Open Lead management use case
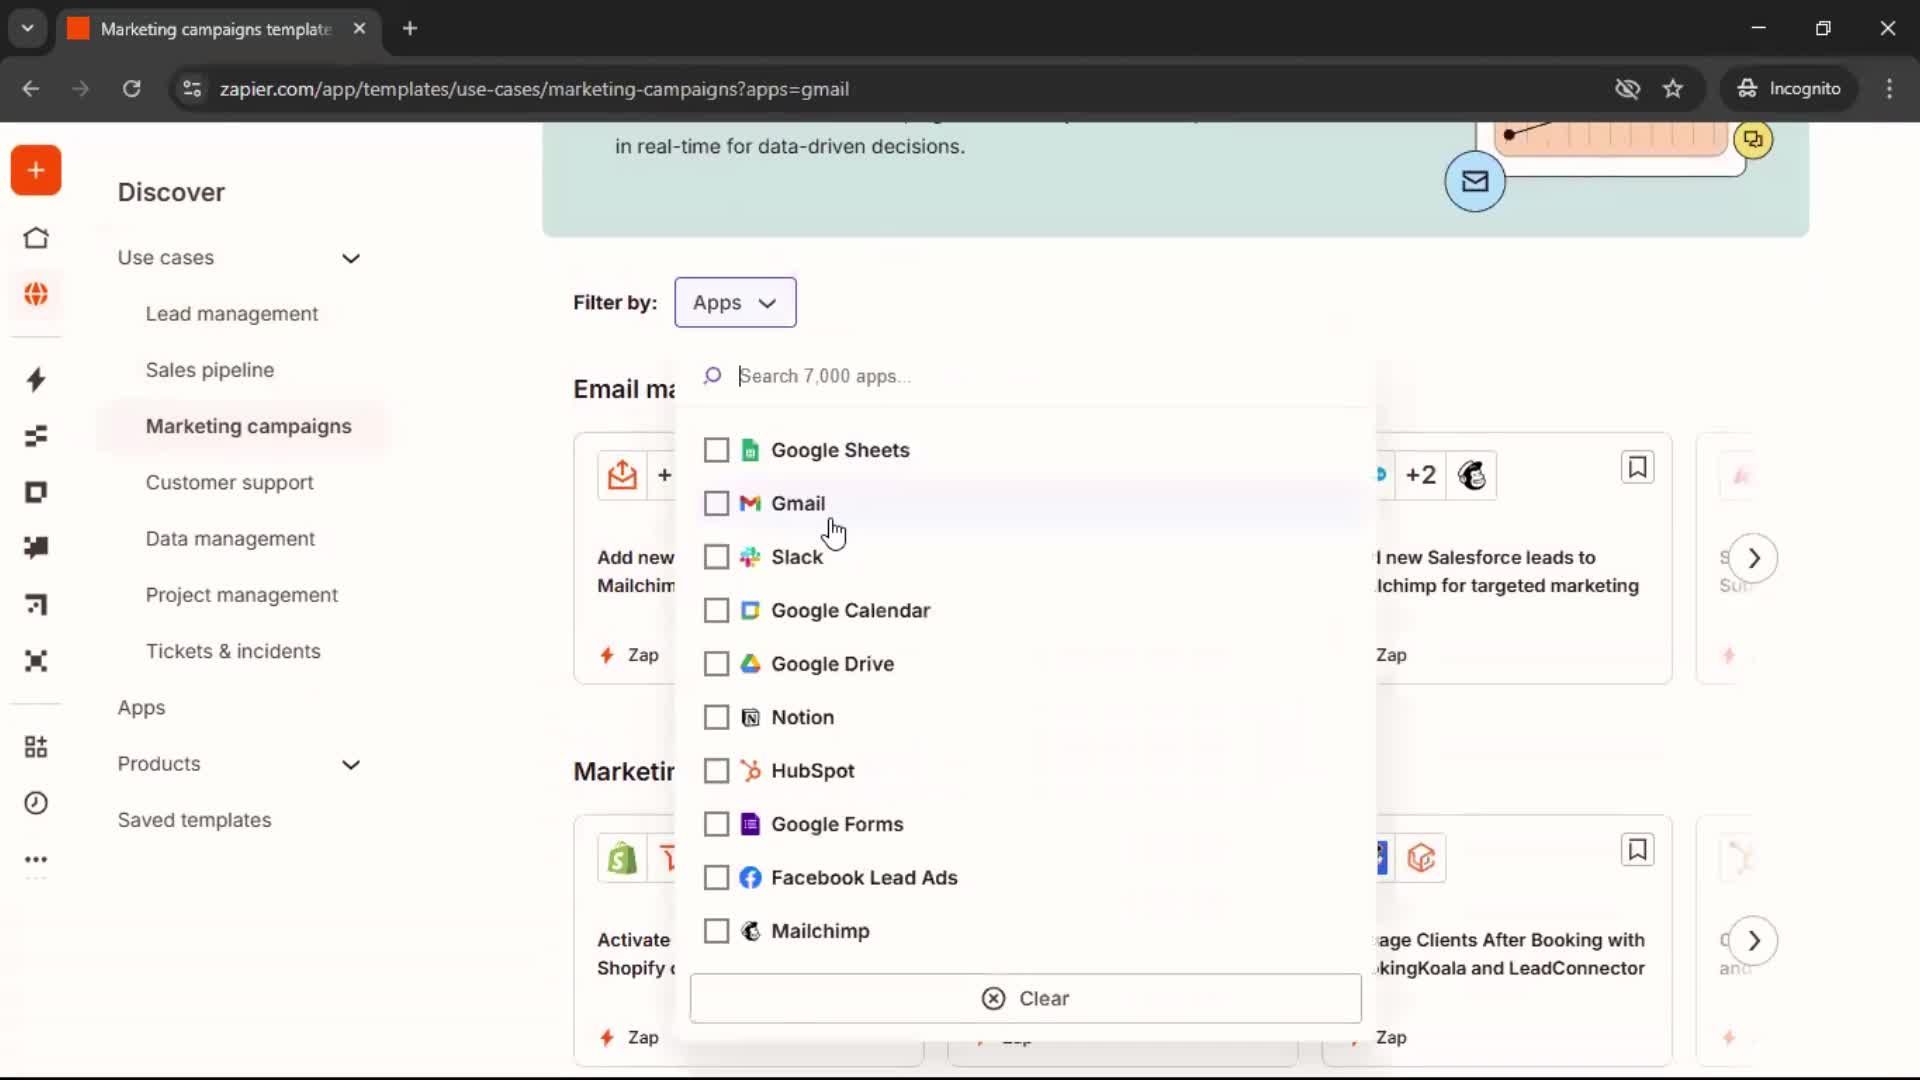The image size is (1920, 1080). tap(232, 314)
